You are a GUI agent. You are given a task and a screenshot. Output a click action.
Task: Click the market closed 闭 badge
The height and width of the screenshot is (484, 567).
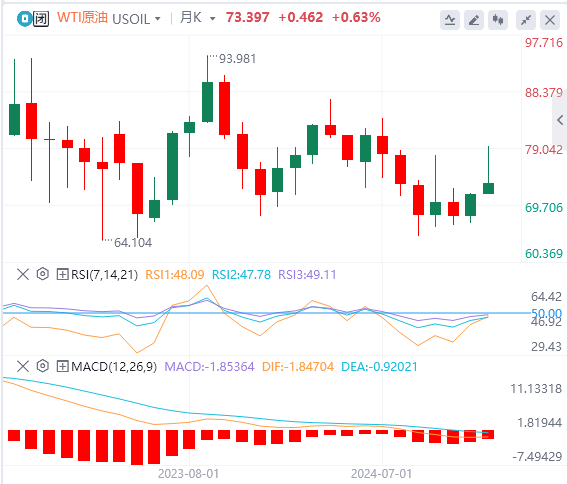point(41,19)
